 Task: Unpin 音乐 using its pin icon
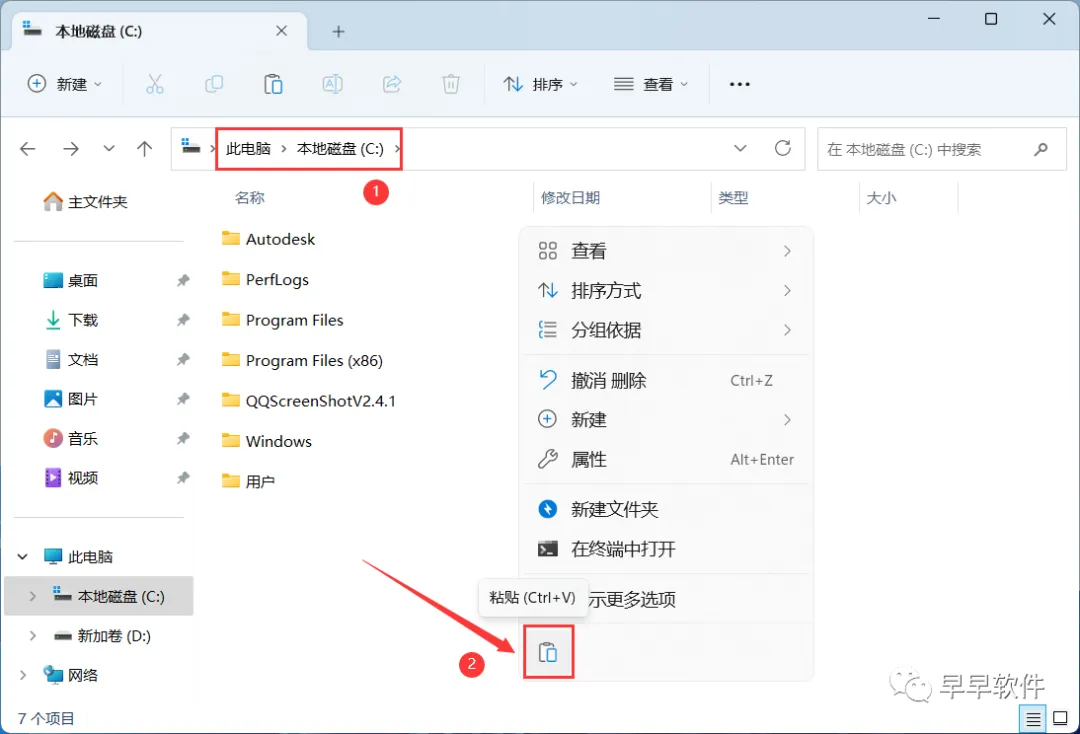click(x=183, y=439)
